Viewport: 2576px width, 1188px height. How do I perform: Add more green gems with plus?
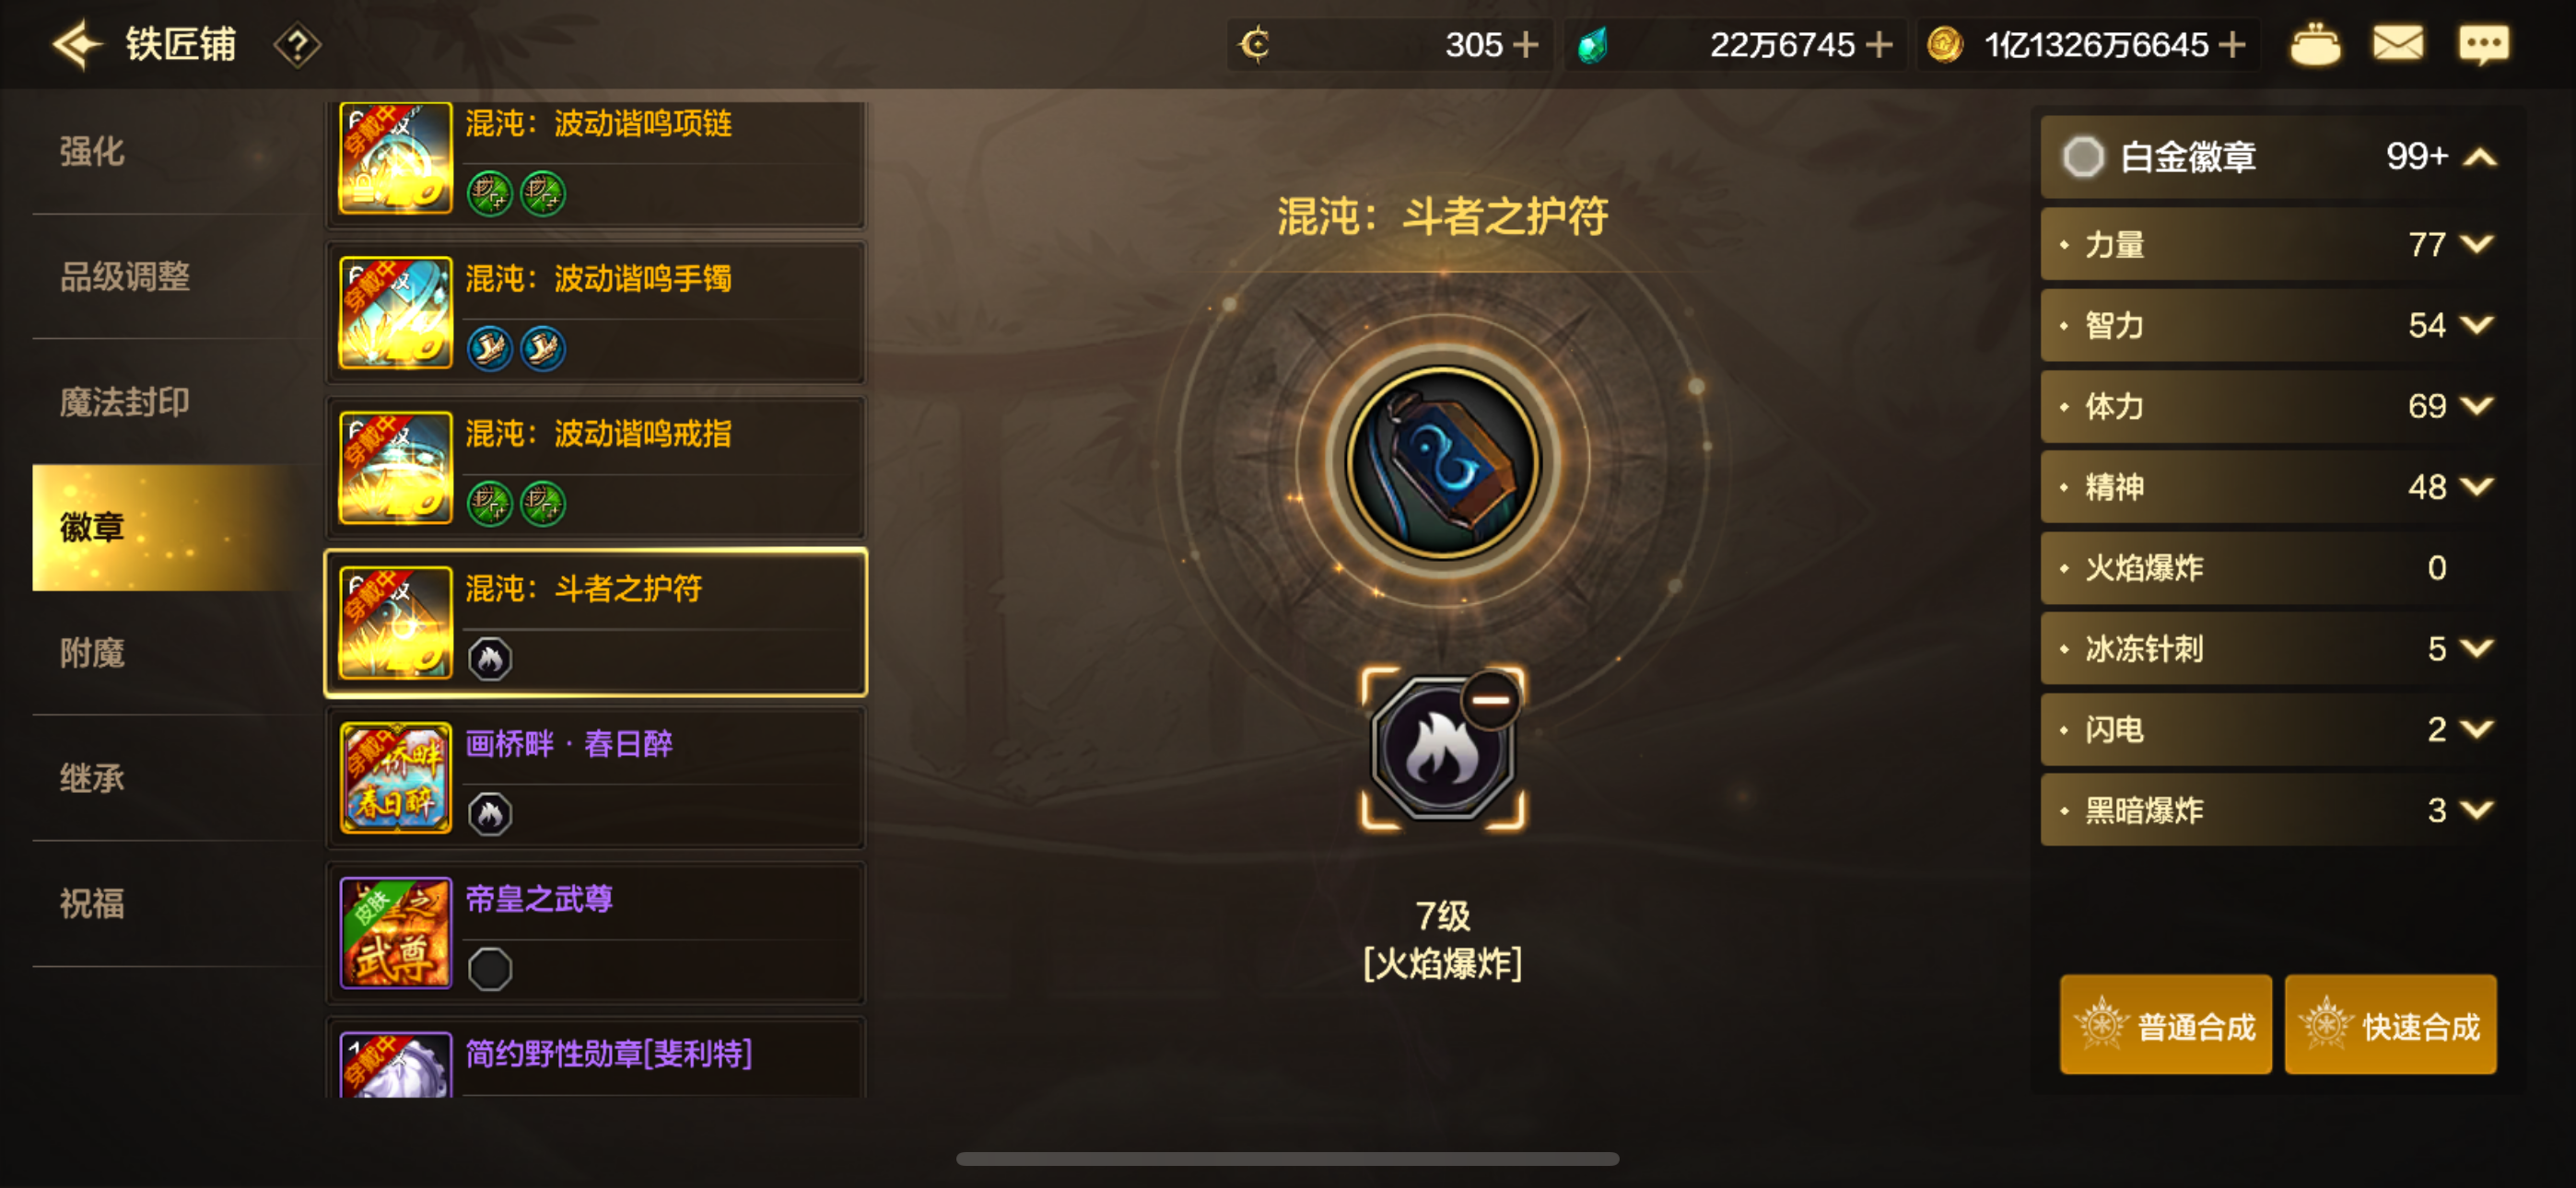(x=1879, y=45)
